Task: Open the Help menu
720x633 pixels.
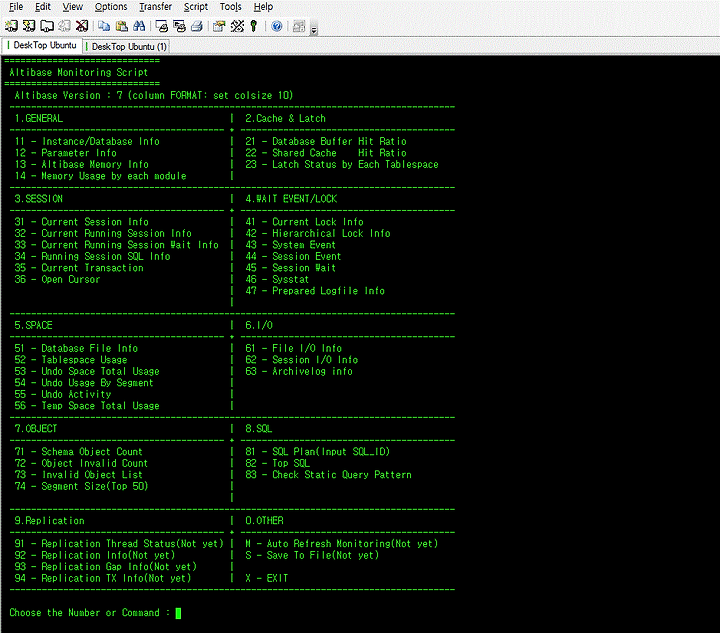Action: pyautogui.click(x=263, y=7)
